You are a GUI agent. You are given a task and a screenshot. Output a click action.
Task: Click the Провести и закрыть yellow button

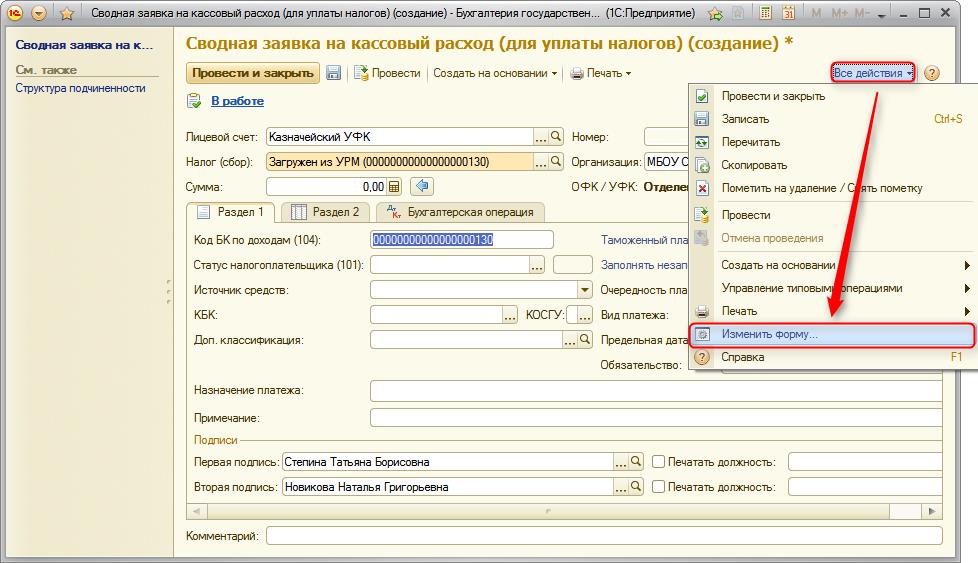[x=253, y=73]
